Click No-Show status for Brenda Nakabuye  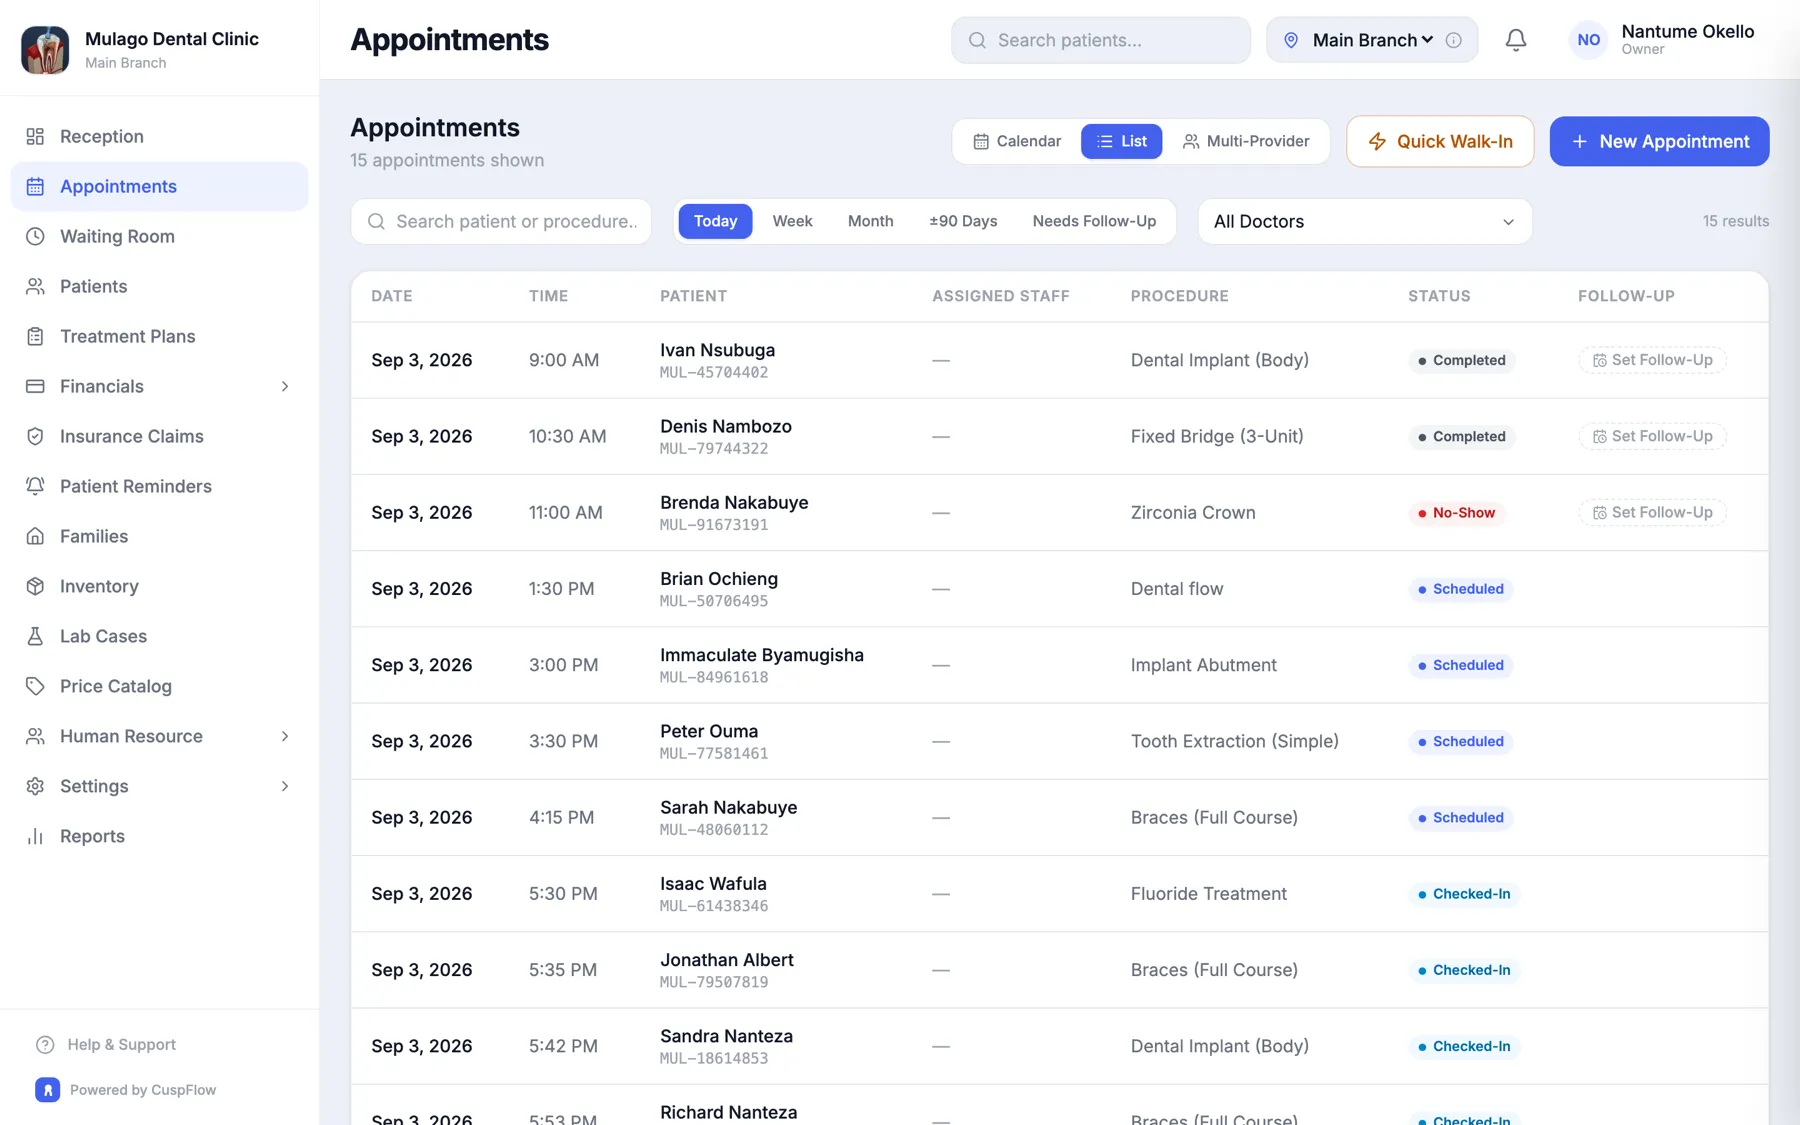coord(1456,513)
